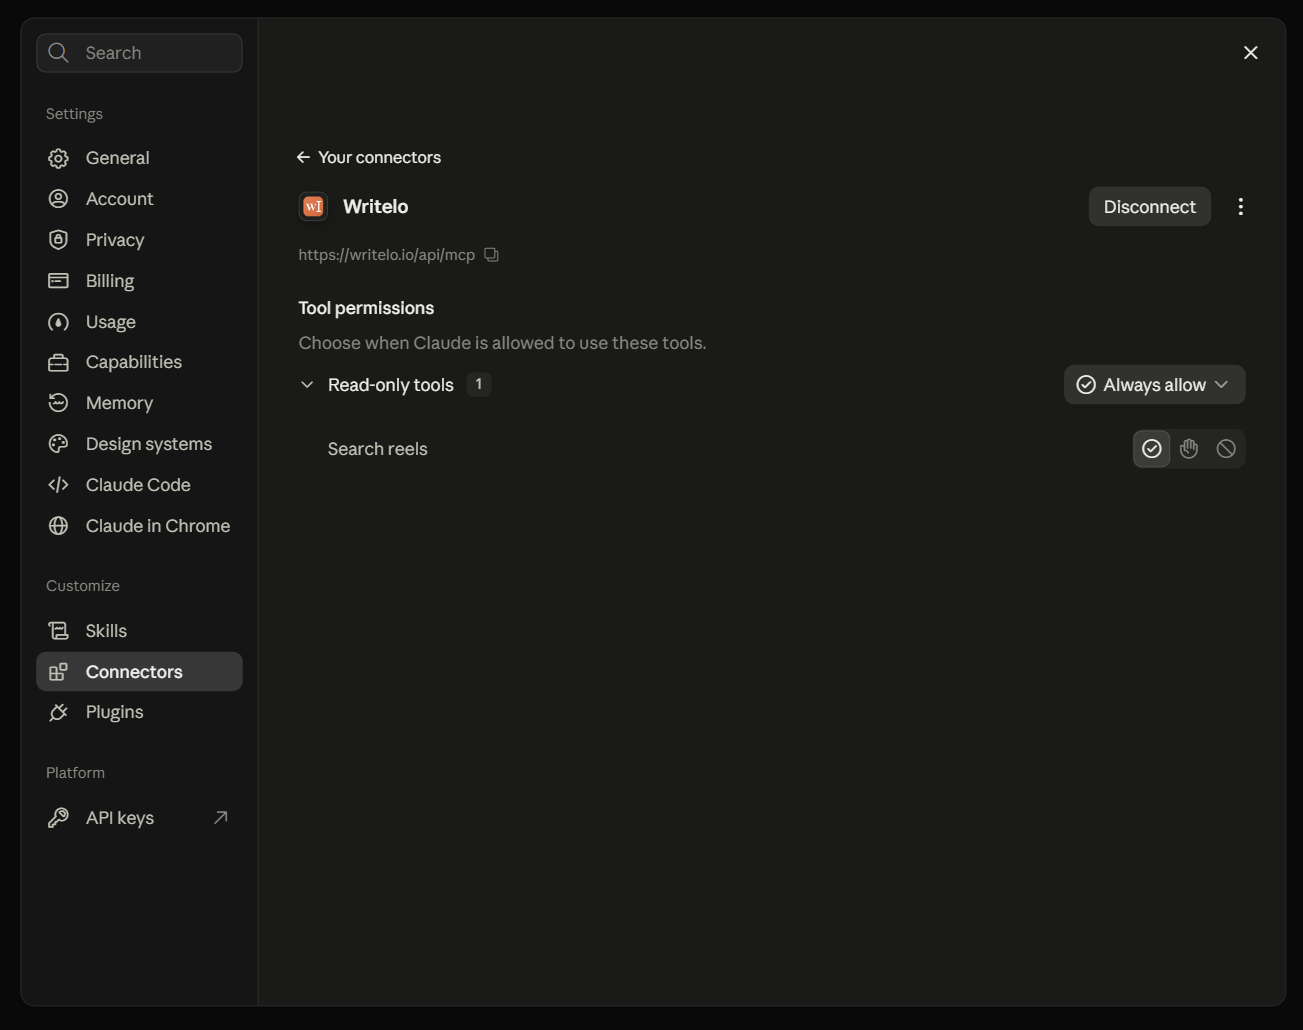Click the copy URL icon beside writelo.io link
The image size is (1303, 1030).
pos(491,255)
